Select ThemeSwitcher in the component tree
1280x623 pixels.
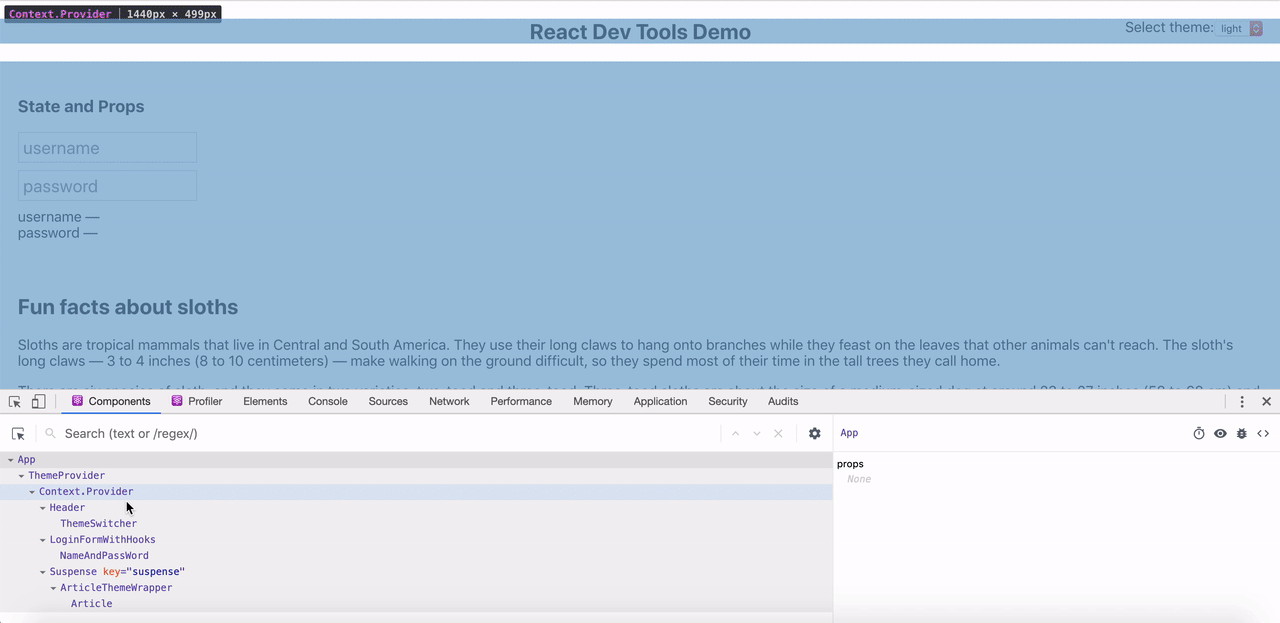point(98,524)
